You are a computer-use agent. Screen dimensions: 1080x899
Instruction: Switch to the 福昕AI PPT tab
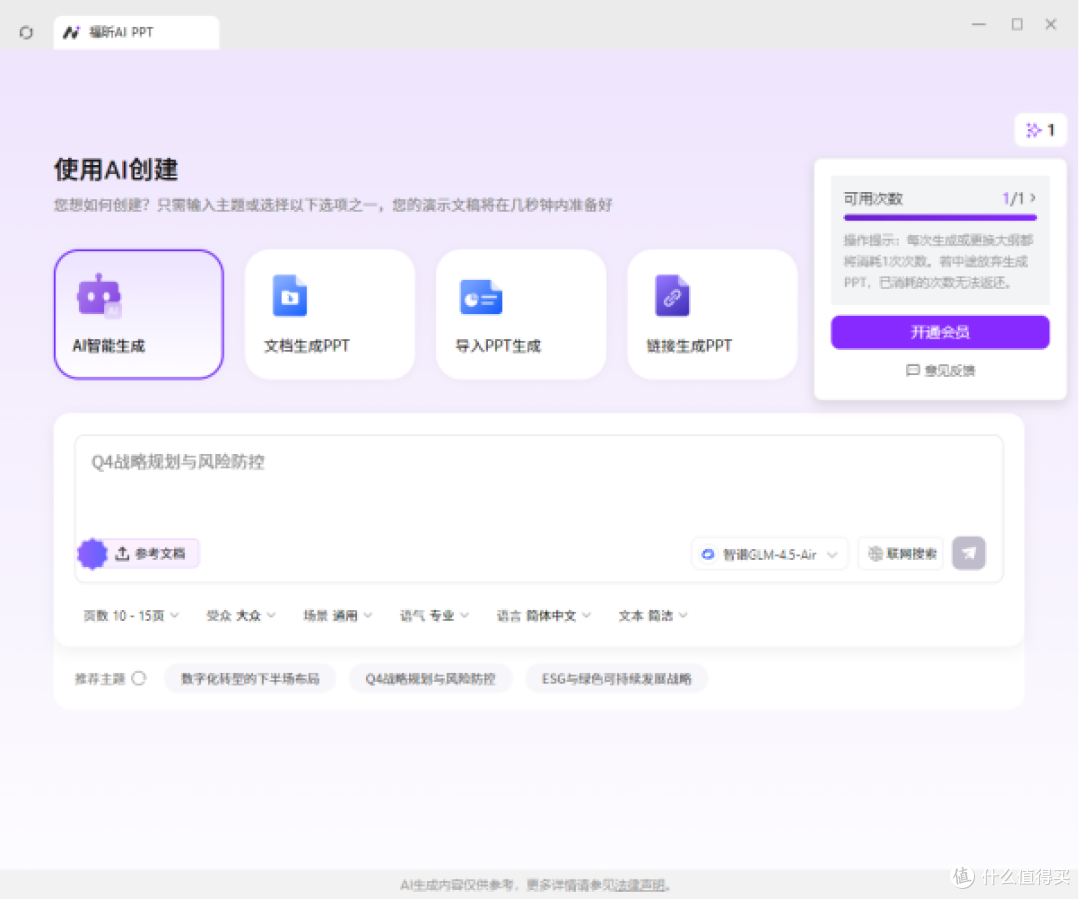click(x=136, y=32)
